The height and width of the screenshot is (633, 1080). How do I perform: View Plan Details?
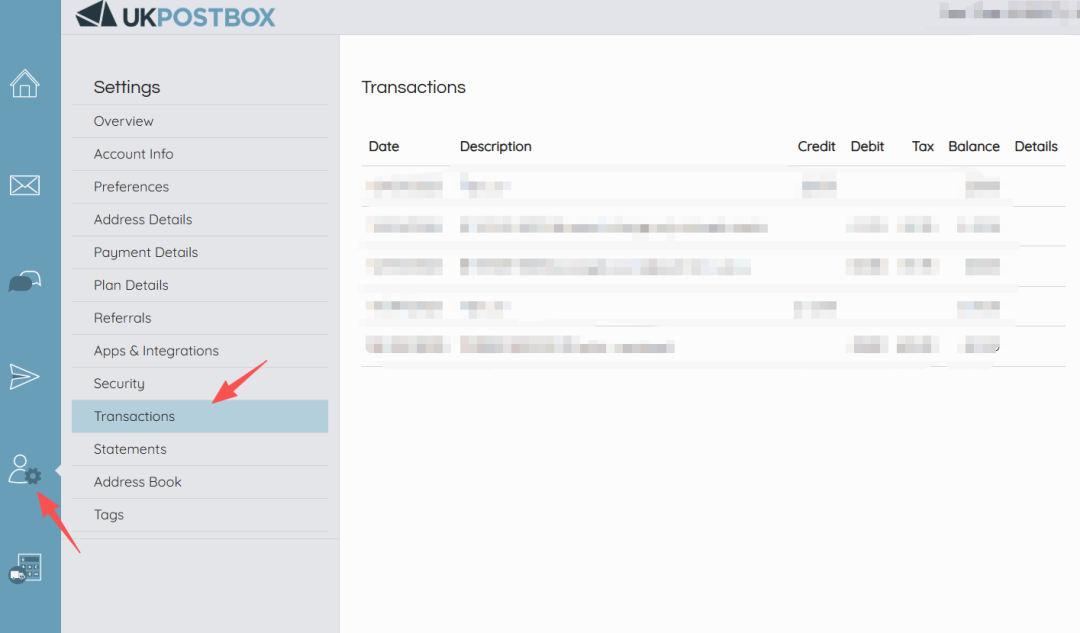point(131,285)
